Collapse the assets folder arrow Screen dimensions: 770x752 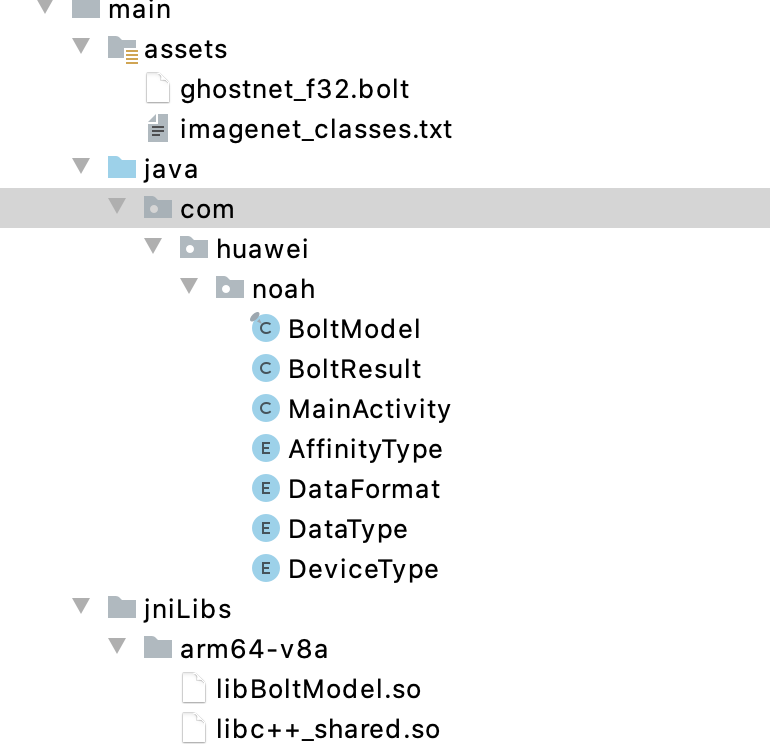coord(82,47)
